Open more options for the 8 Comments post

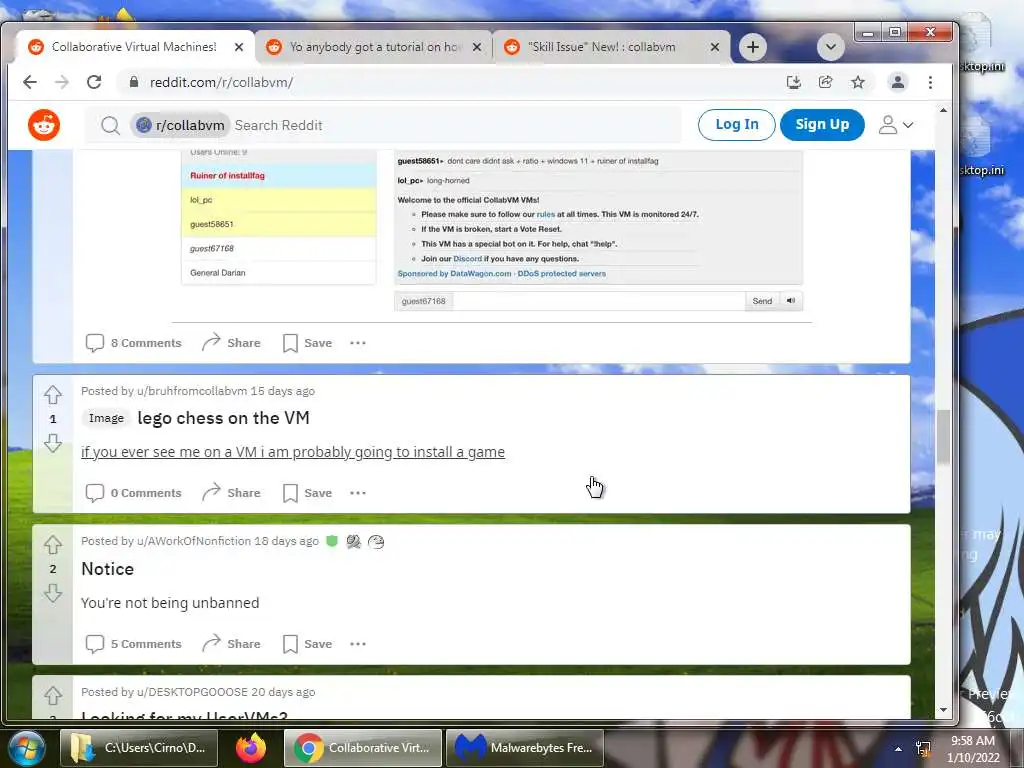coord(358,343)
